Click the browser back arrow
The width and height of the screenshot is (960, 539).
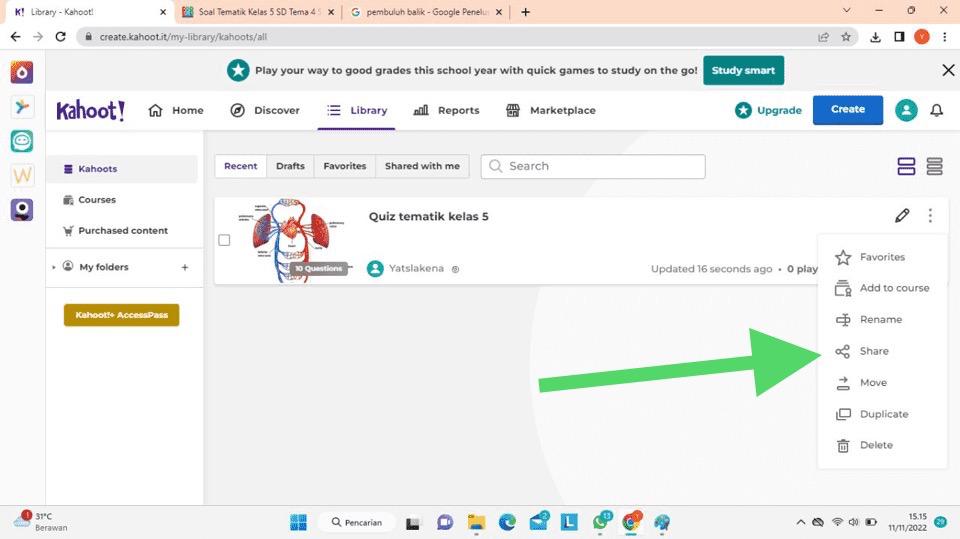pos(16,37)
